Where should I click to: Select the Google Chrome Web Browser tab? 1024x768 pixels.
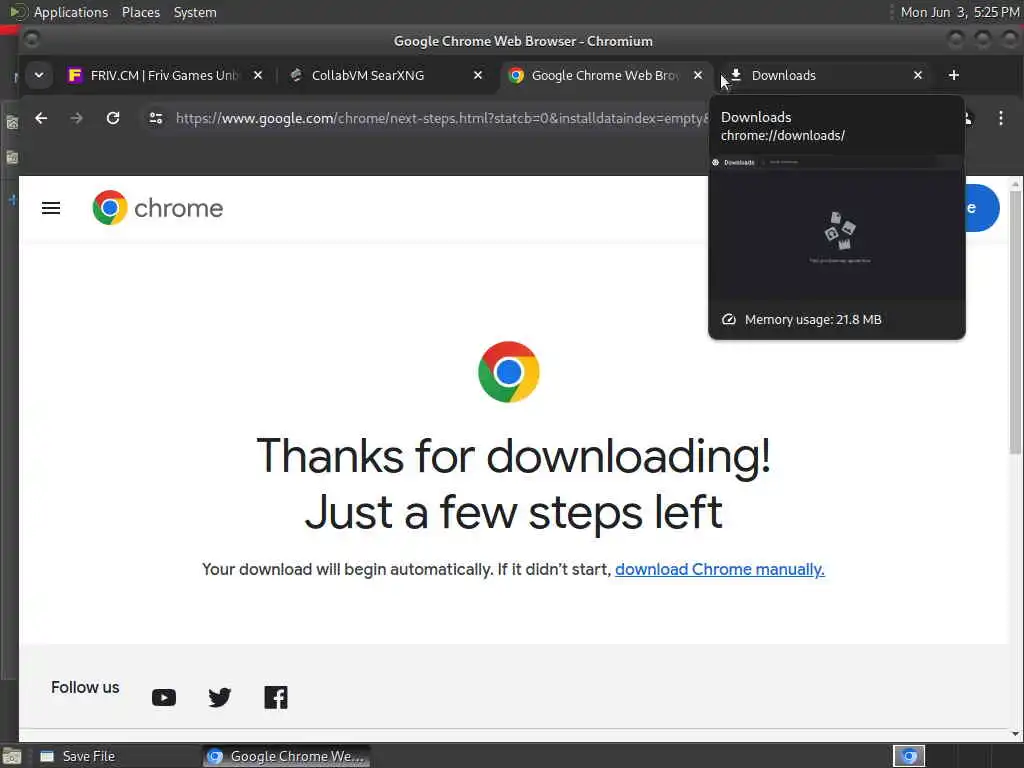click(x=605, y=75)
